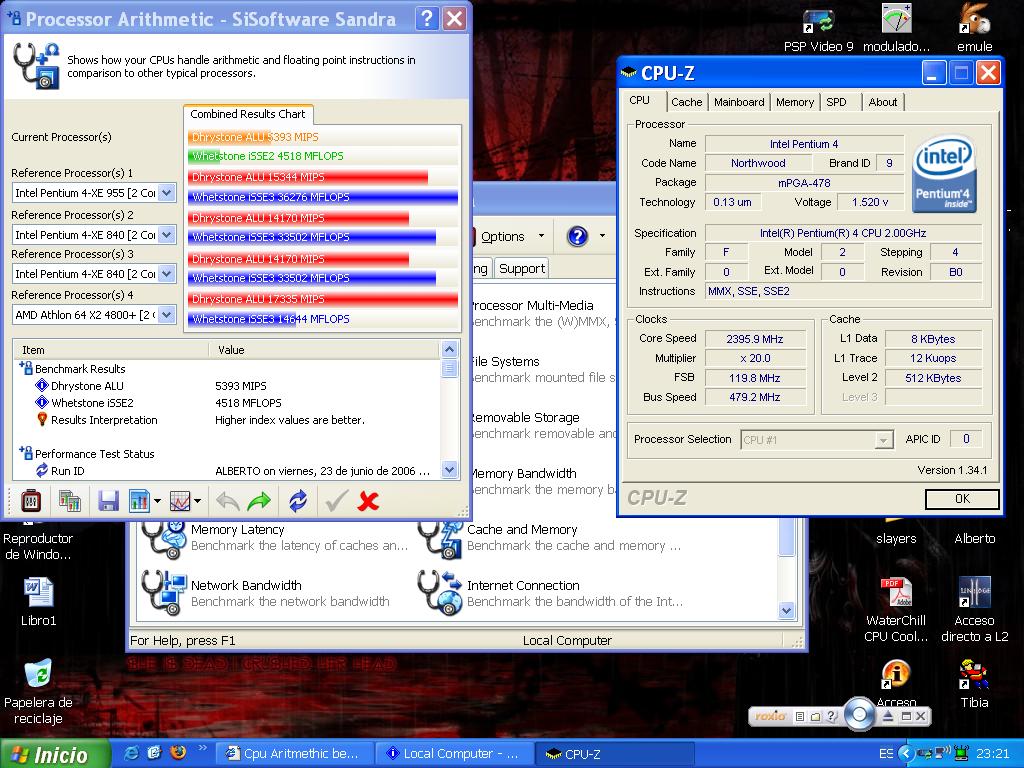Open the Firefox quick launch icon
This screenshot has height=768, width=1024.
point(178,753)
